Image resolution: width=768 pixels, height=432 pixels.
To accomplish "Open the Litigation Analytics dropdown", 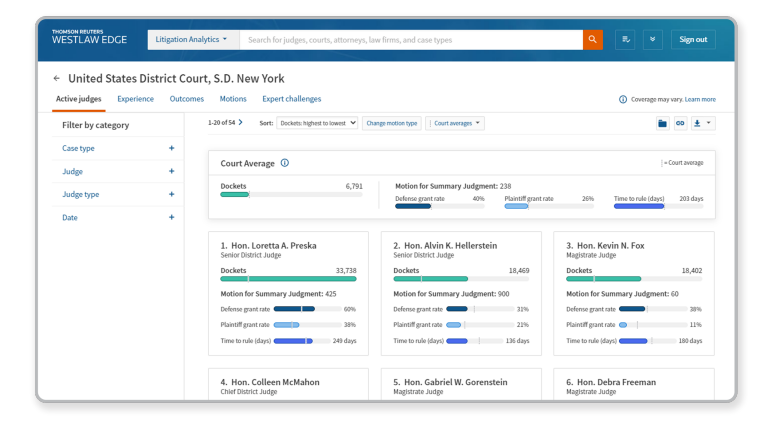I will click(193, 40).
